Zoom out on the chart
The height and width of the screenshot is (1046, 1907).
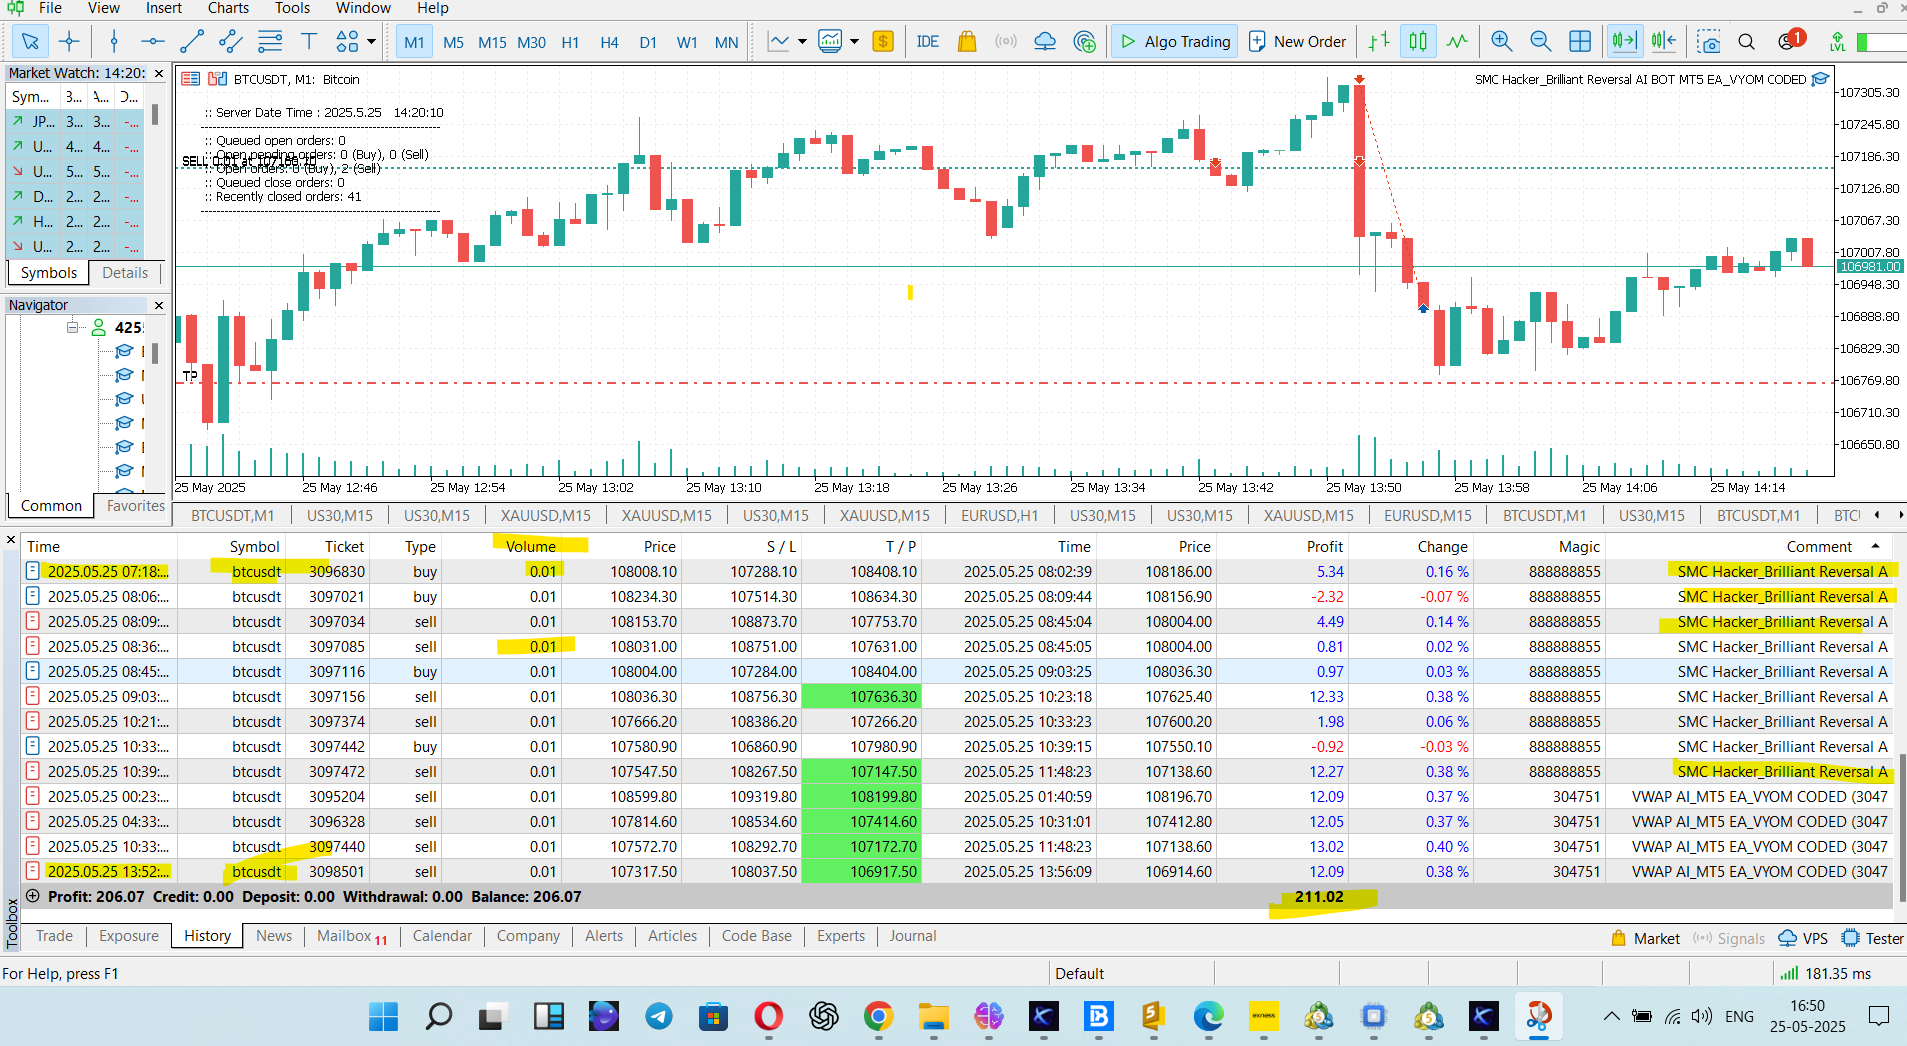click(1540, 42)
